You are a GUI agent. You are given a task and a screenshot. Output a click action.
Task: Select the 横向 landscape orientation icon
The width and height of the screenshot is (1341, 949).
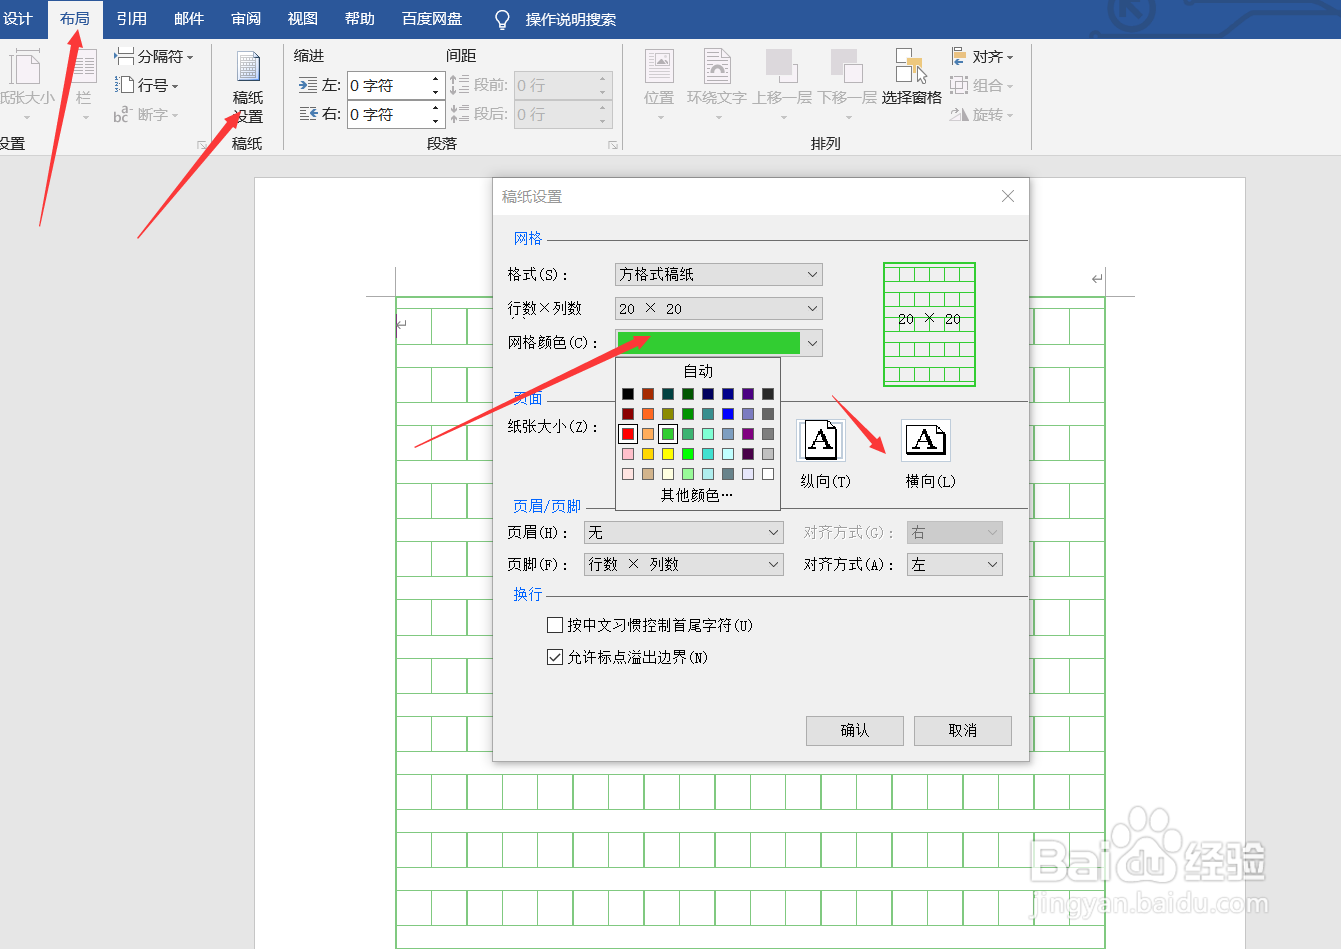tap(926, 440)
